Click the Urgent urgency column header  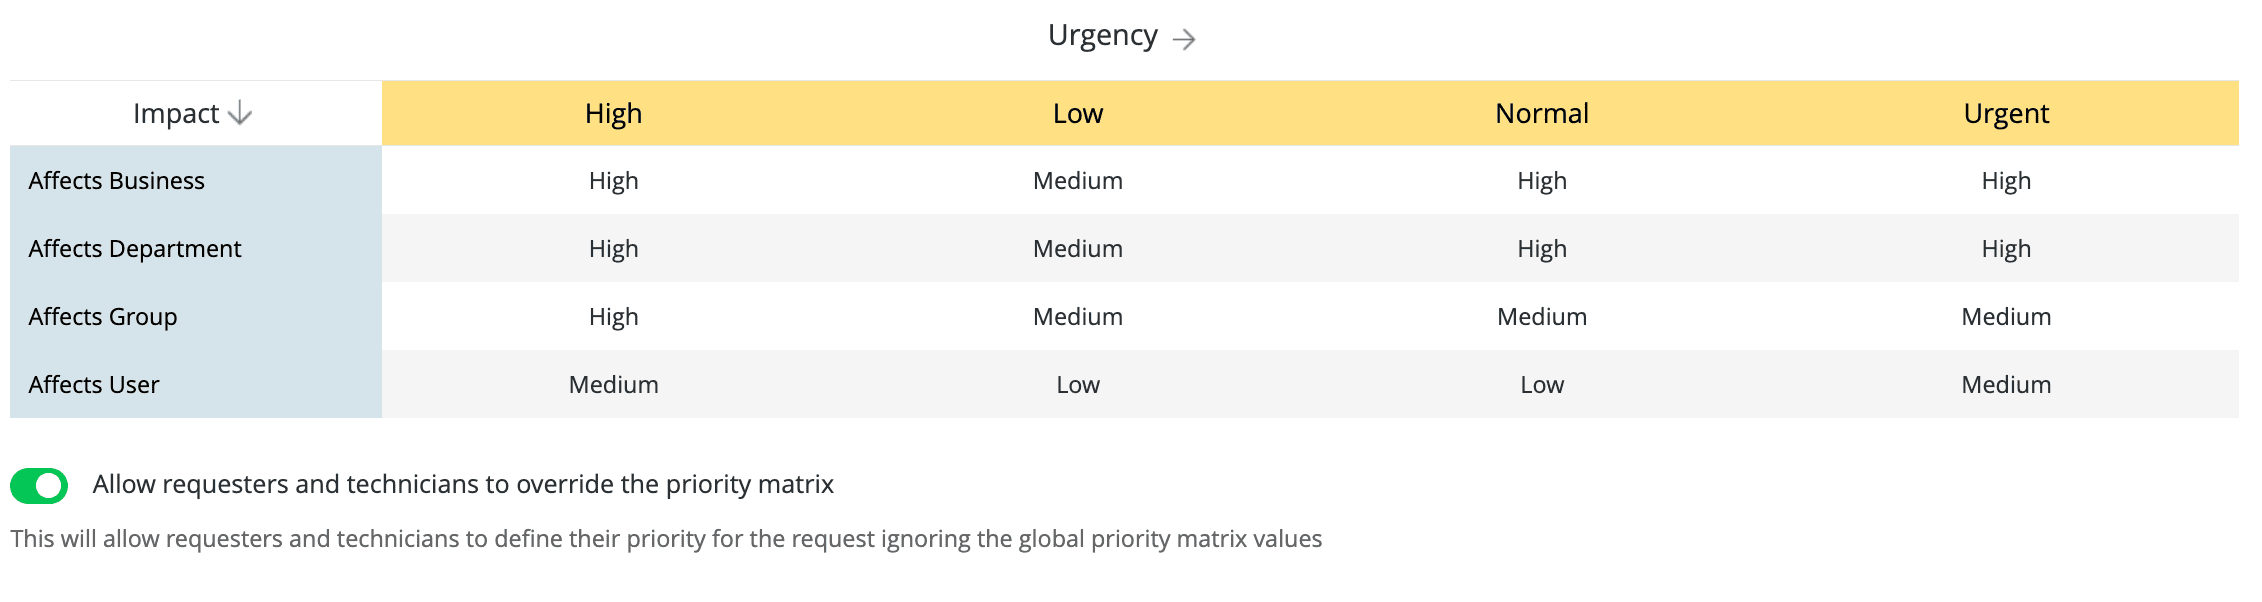[x=2005, y=114]
